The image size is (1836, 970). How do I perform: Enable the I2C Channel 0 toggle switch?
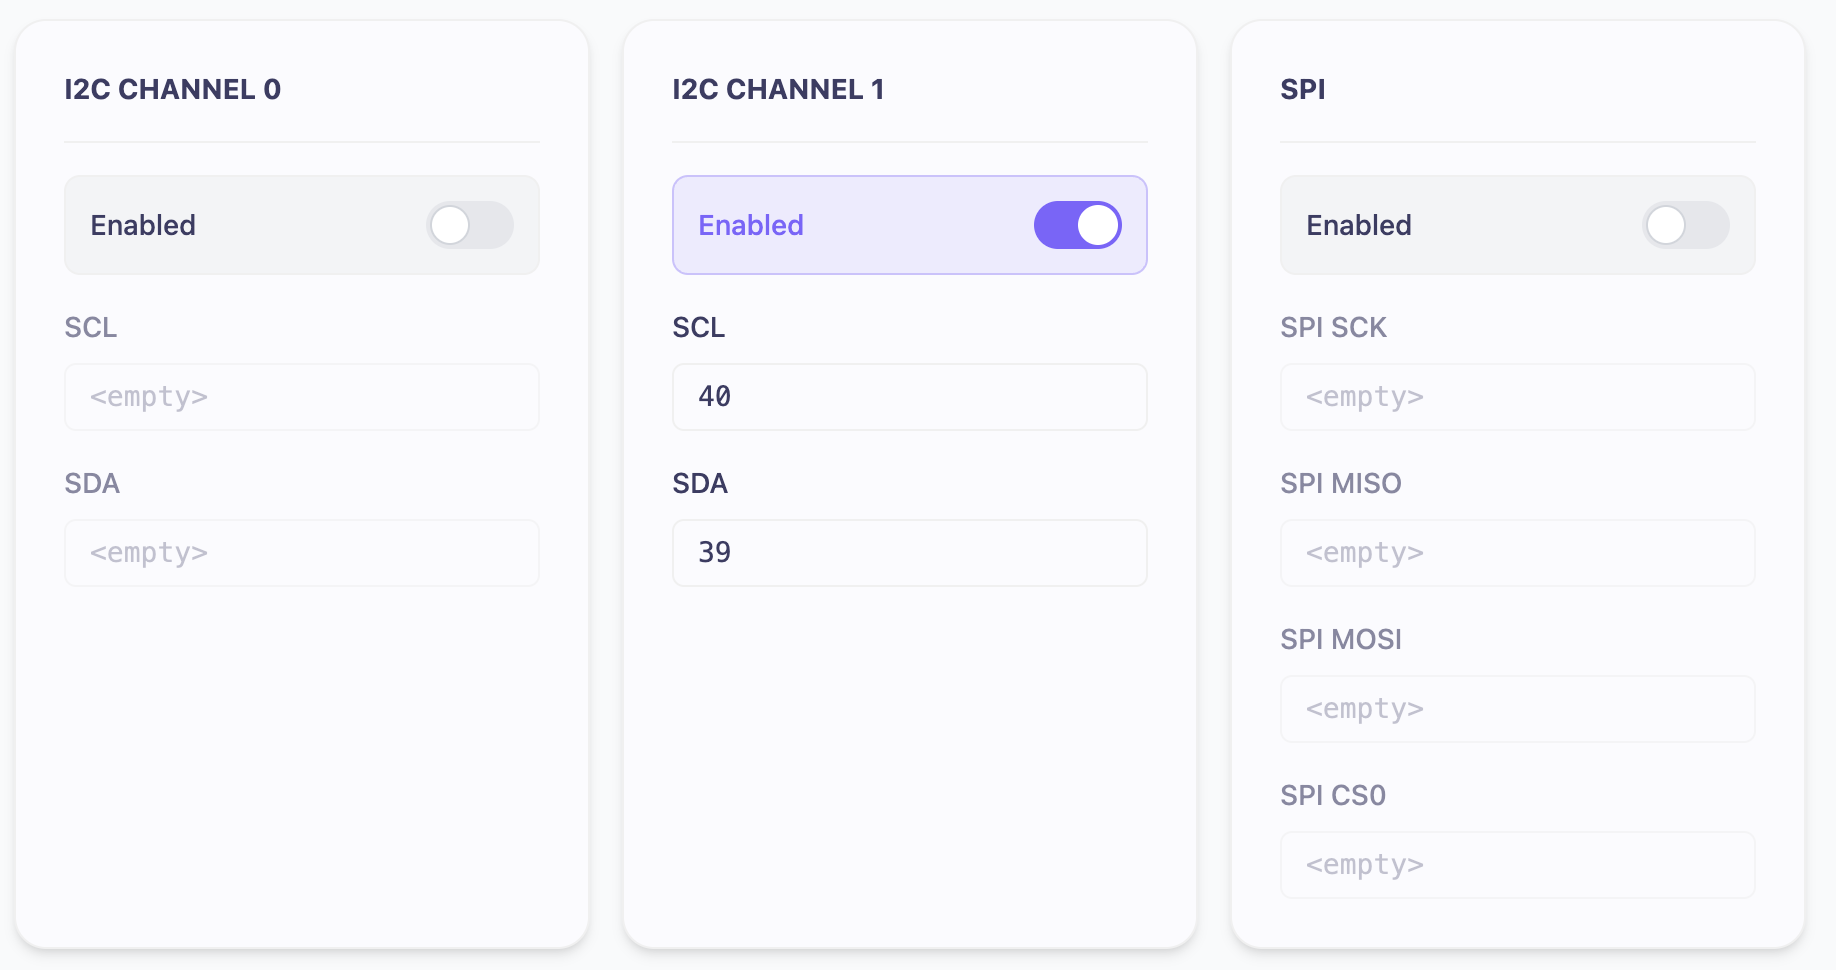pos(470,225)
